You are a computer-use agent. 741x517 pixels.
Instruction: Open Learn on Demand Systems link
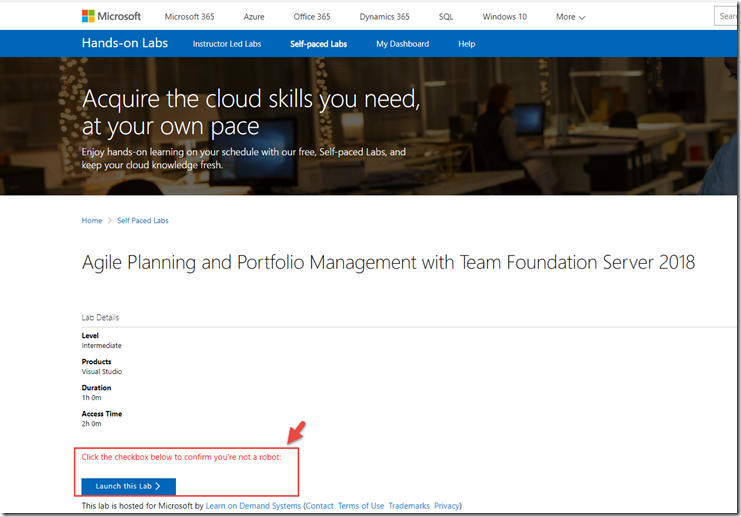point(253,506)
